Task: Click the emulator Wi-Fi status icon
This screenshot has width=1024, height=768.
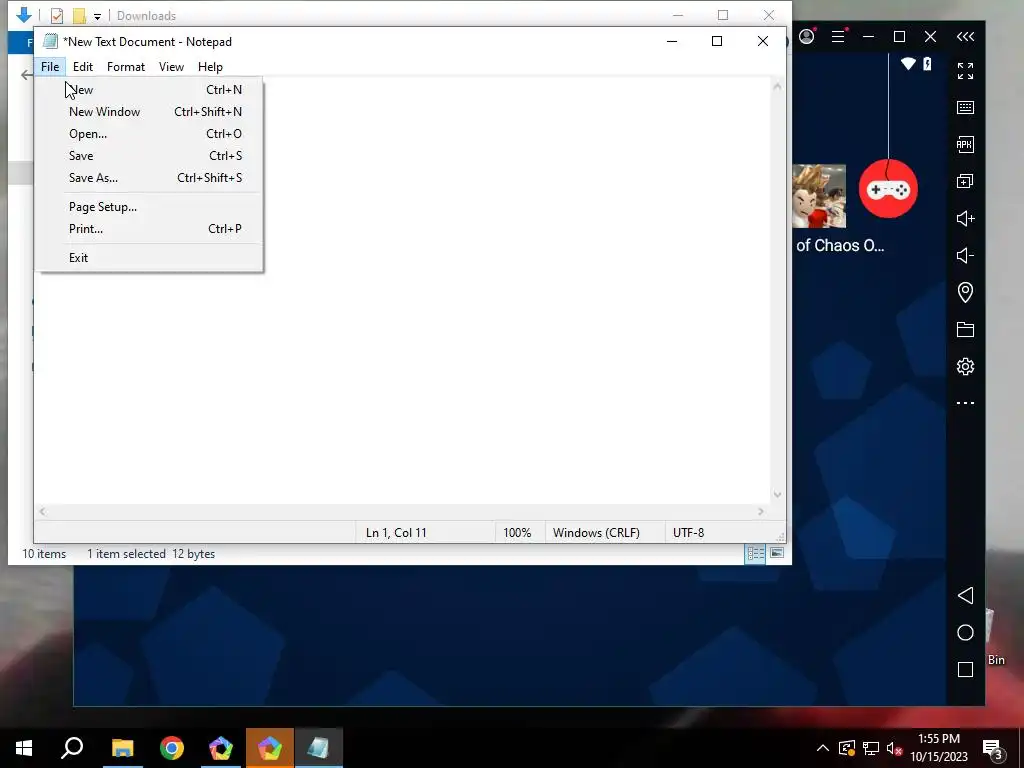Action: coord(908,63)
